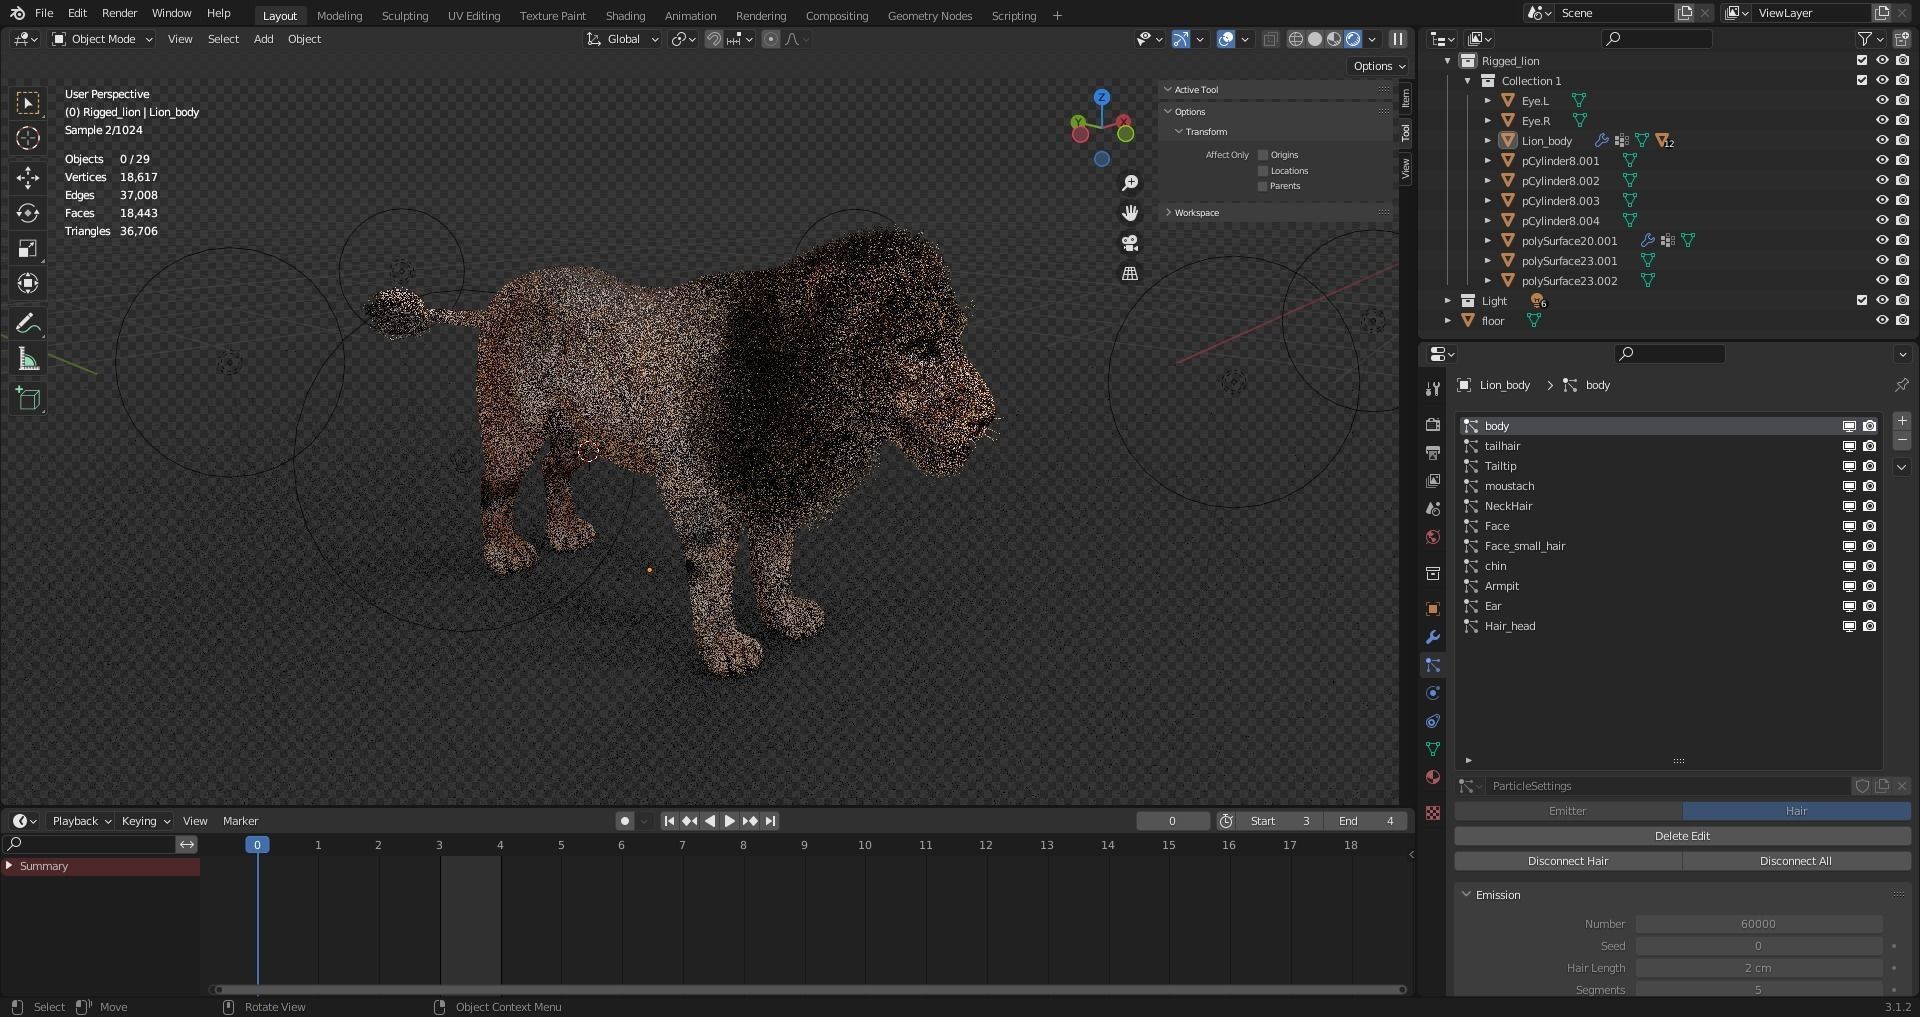Click the Delete Edit button
This screenshot has width=1920, height=1017.
[1682, 836]
